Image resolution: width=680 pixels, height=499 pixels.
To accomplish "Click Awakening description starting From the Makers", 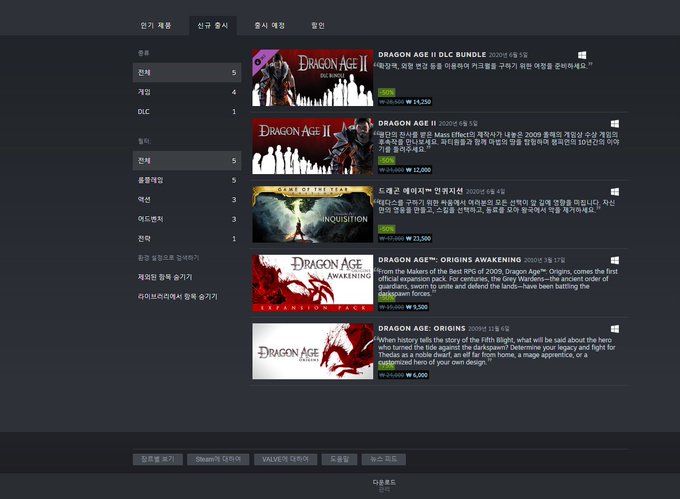I will 497,283.
